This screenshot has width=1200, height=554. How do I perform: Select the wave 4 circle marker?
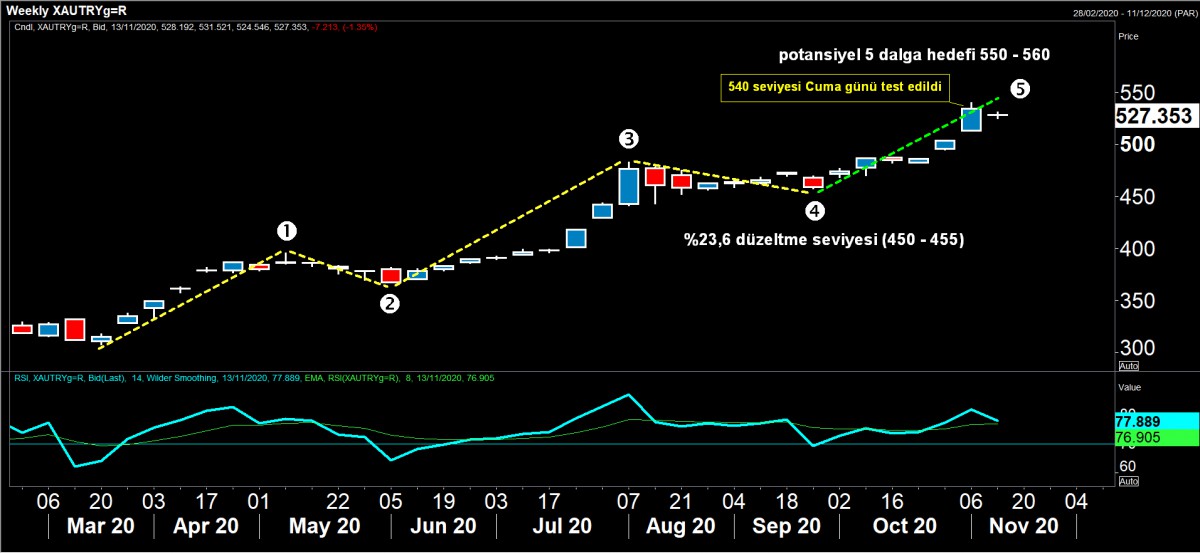click(x=816, y=211)
